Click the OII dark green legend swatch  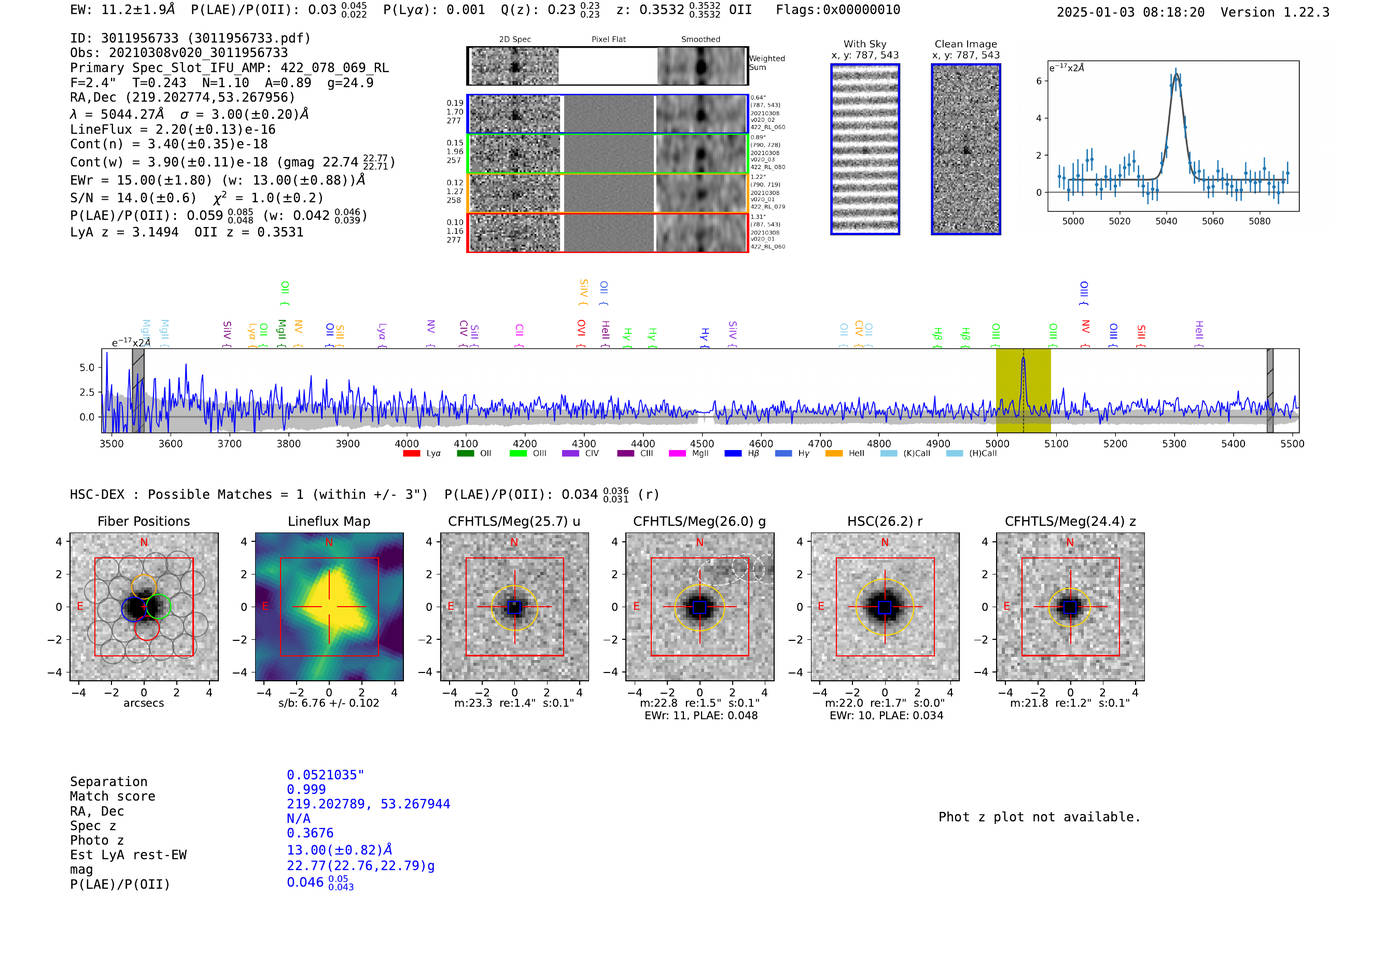pos(465,454)
